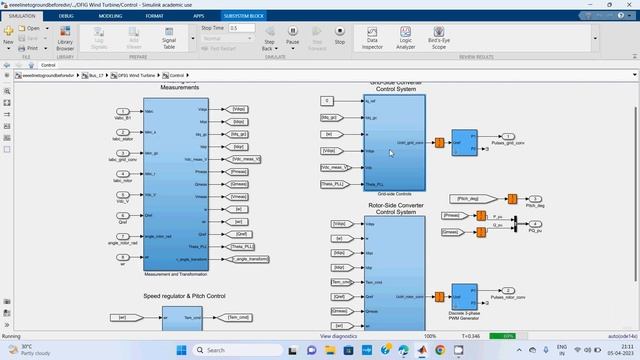Click Fit to View in palette
Image resolution: width=640 pixels, height=360 pixels.
click(x=7, y=103)
